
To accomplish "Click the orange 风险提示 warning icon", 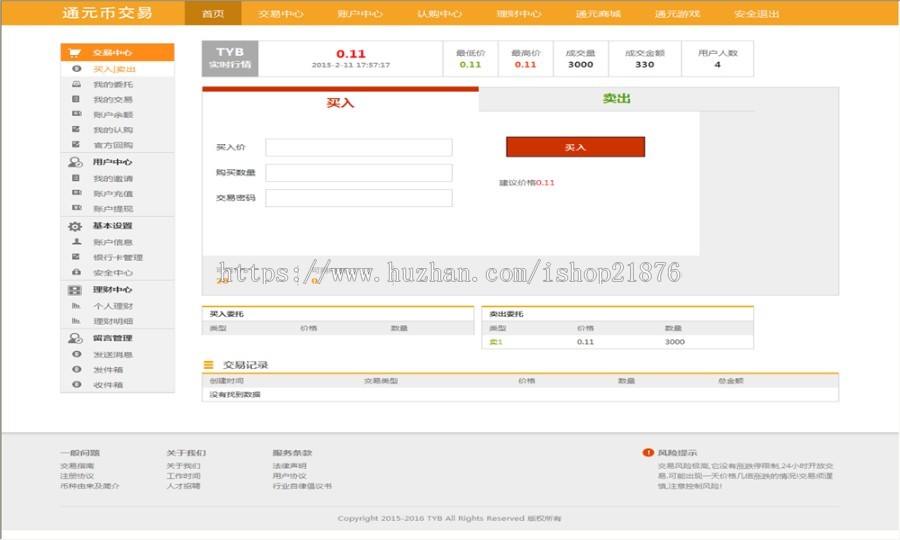I will (648, 452).
